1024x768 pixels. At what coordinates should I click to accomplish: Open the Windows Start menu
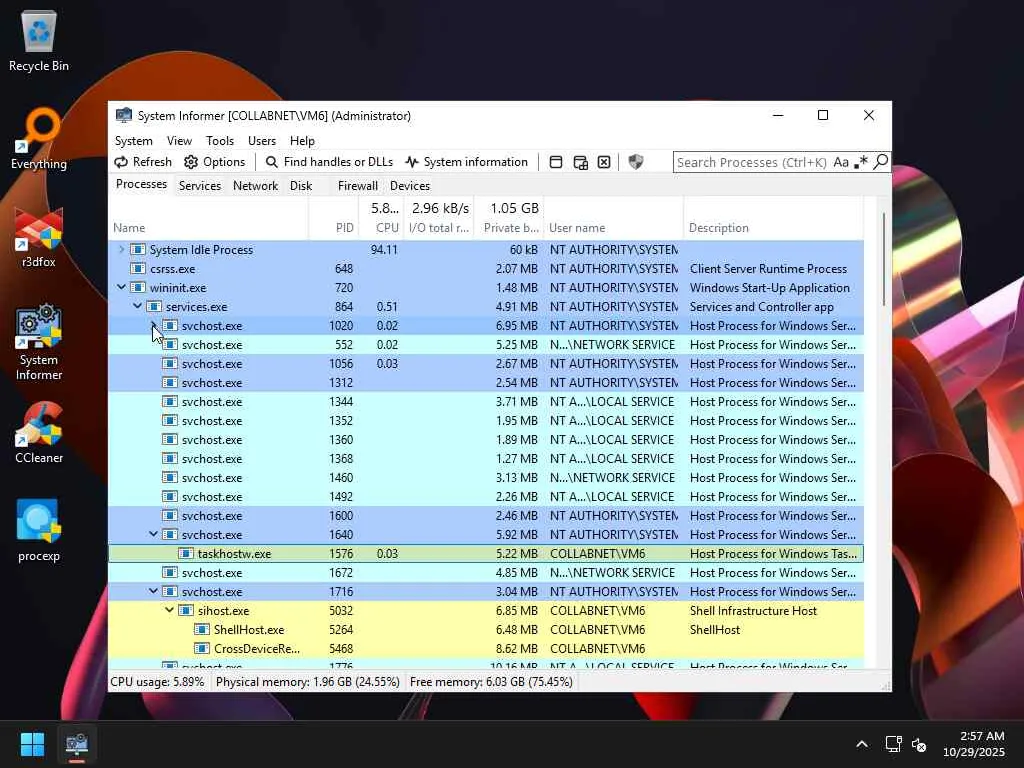coord(32,744)
